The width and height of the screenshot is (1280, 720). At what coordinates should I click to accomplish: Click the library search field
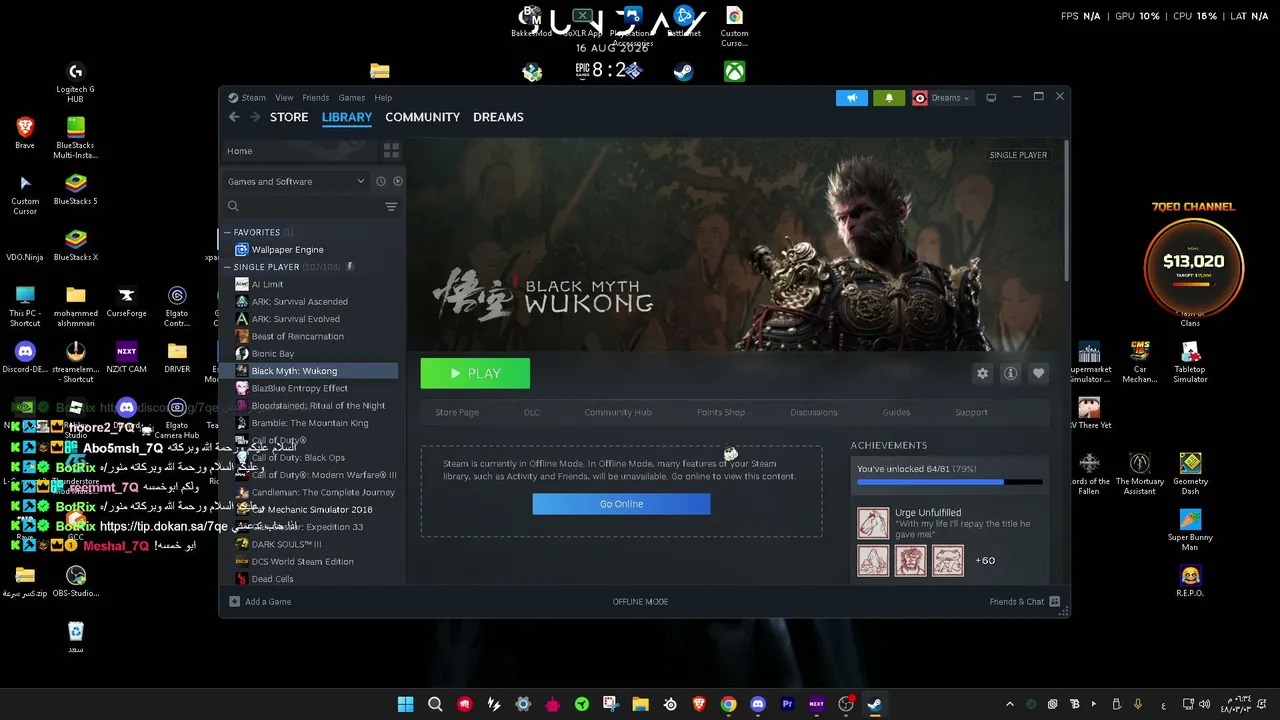(x=302, y=206)
